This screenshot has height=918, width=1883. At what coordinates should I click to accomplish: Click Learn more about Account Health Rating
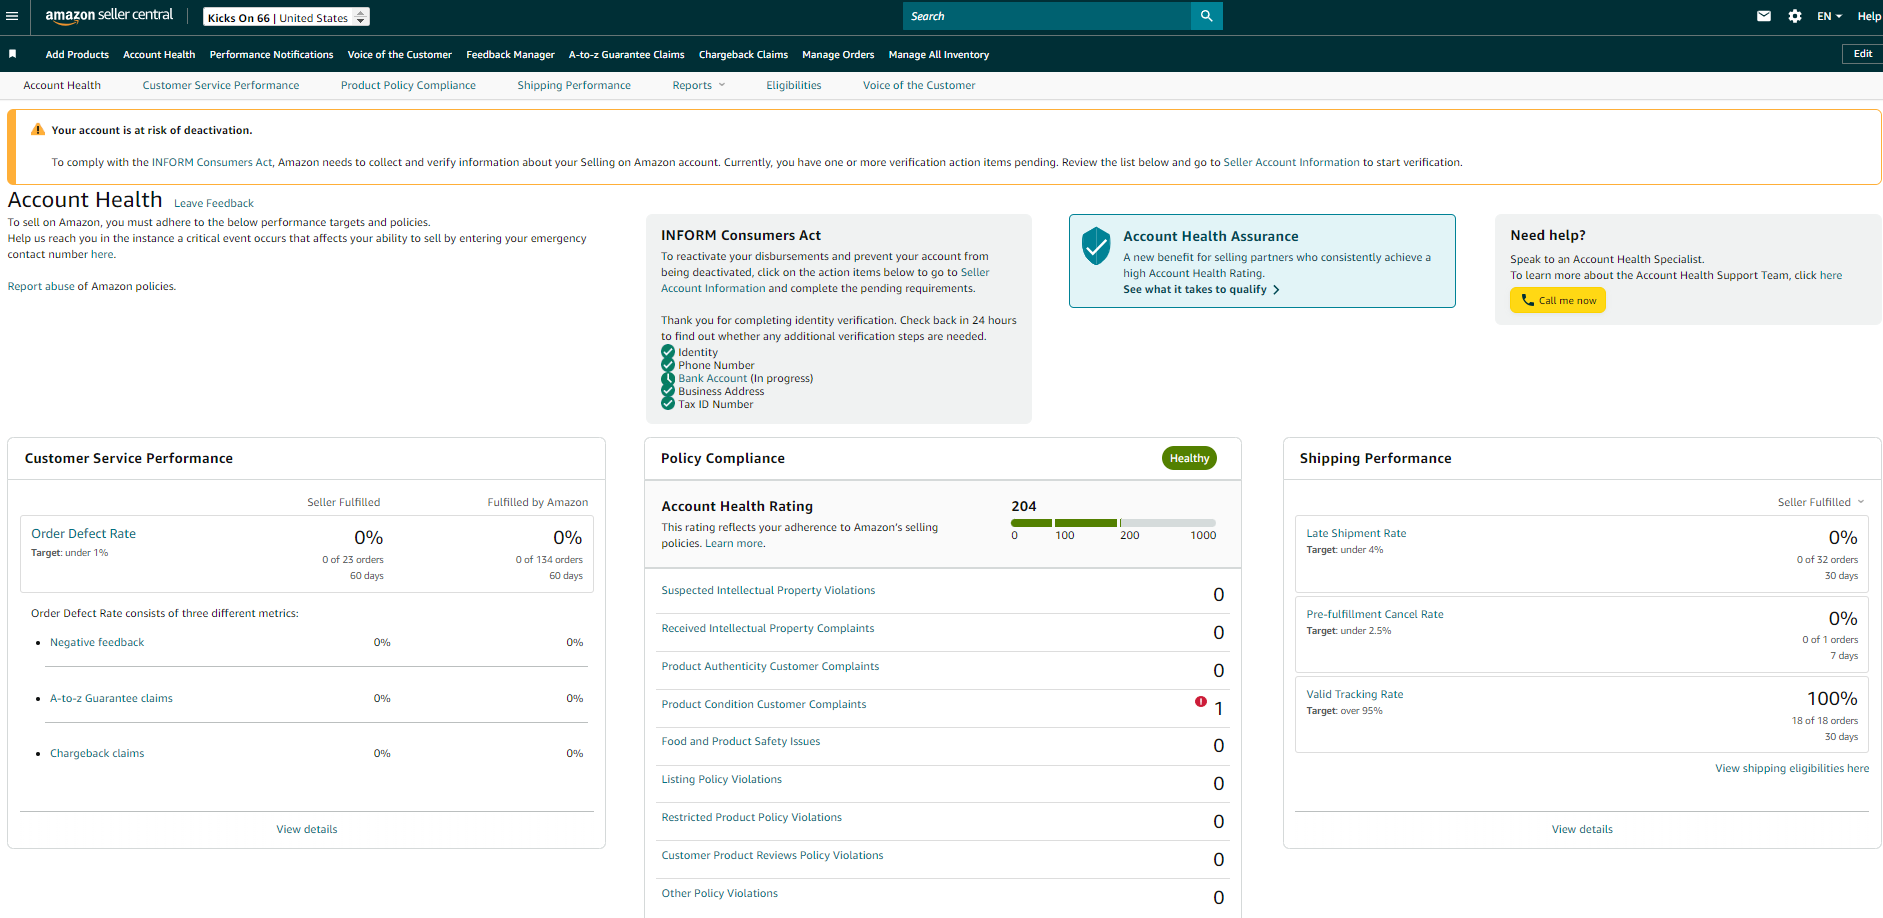[734, 544]
